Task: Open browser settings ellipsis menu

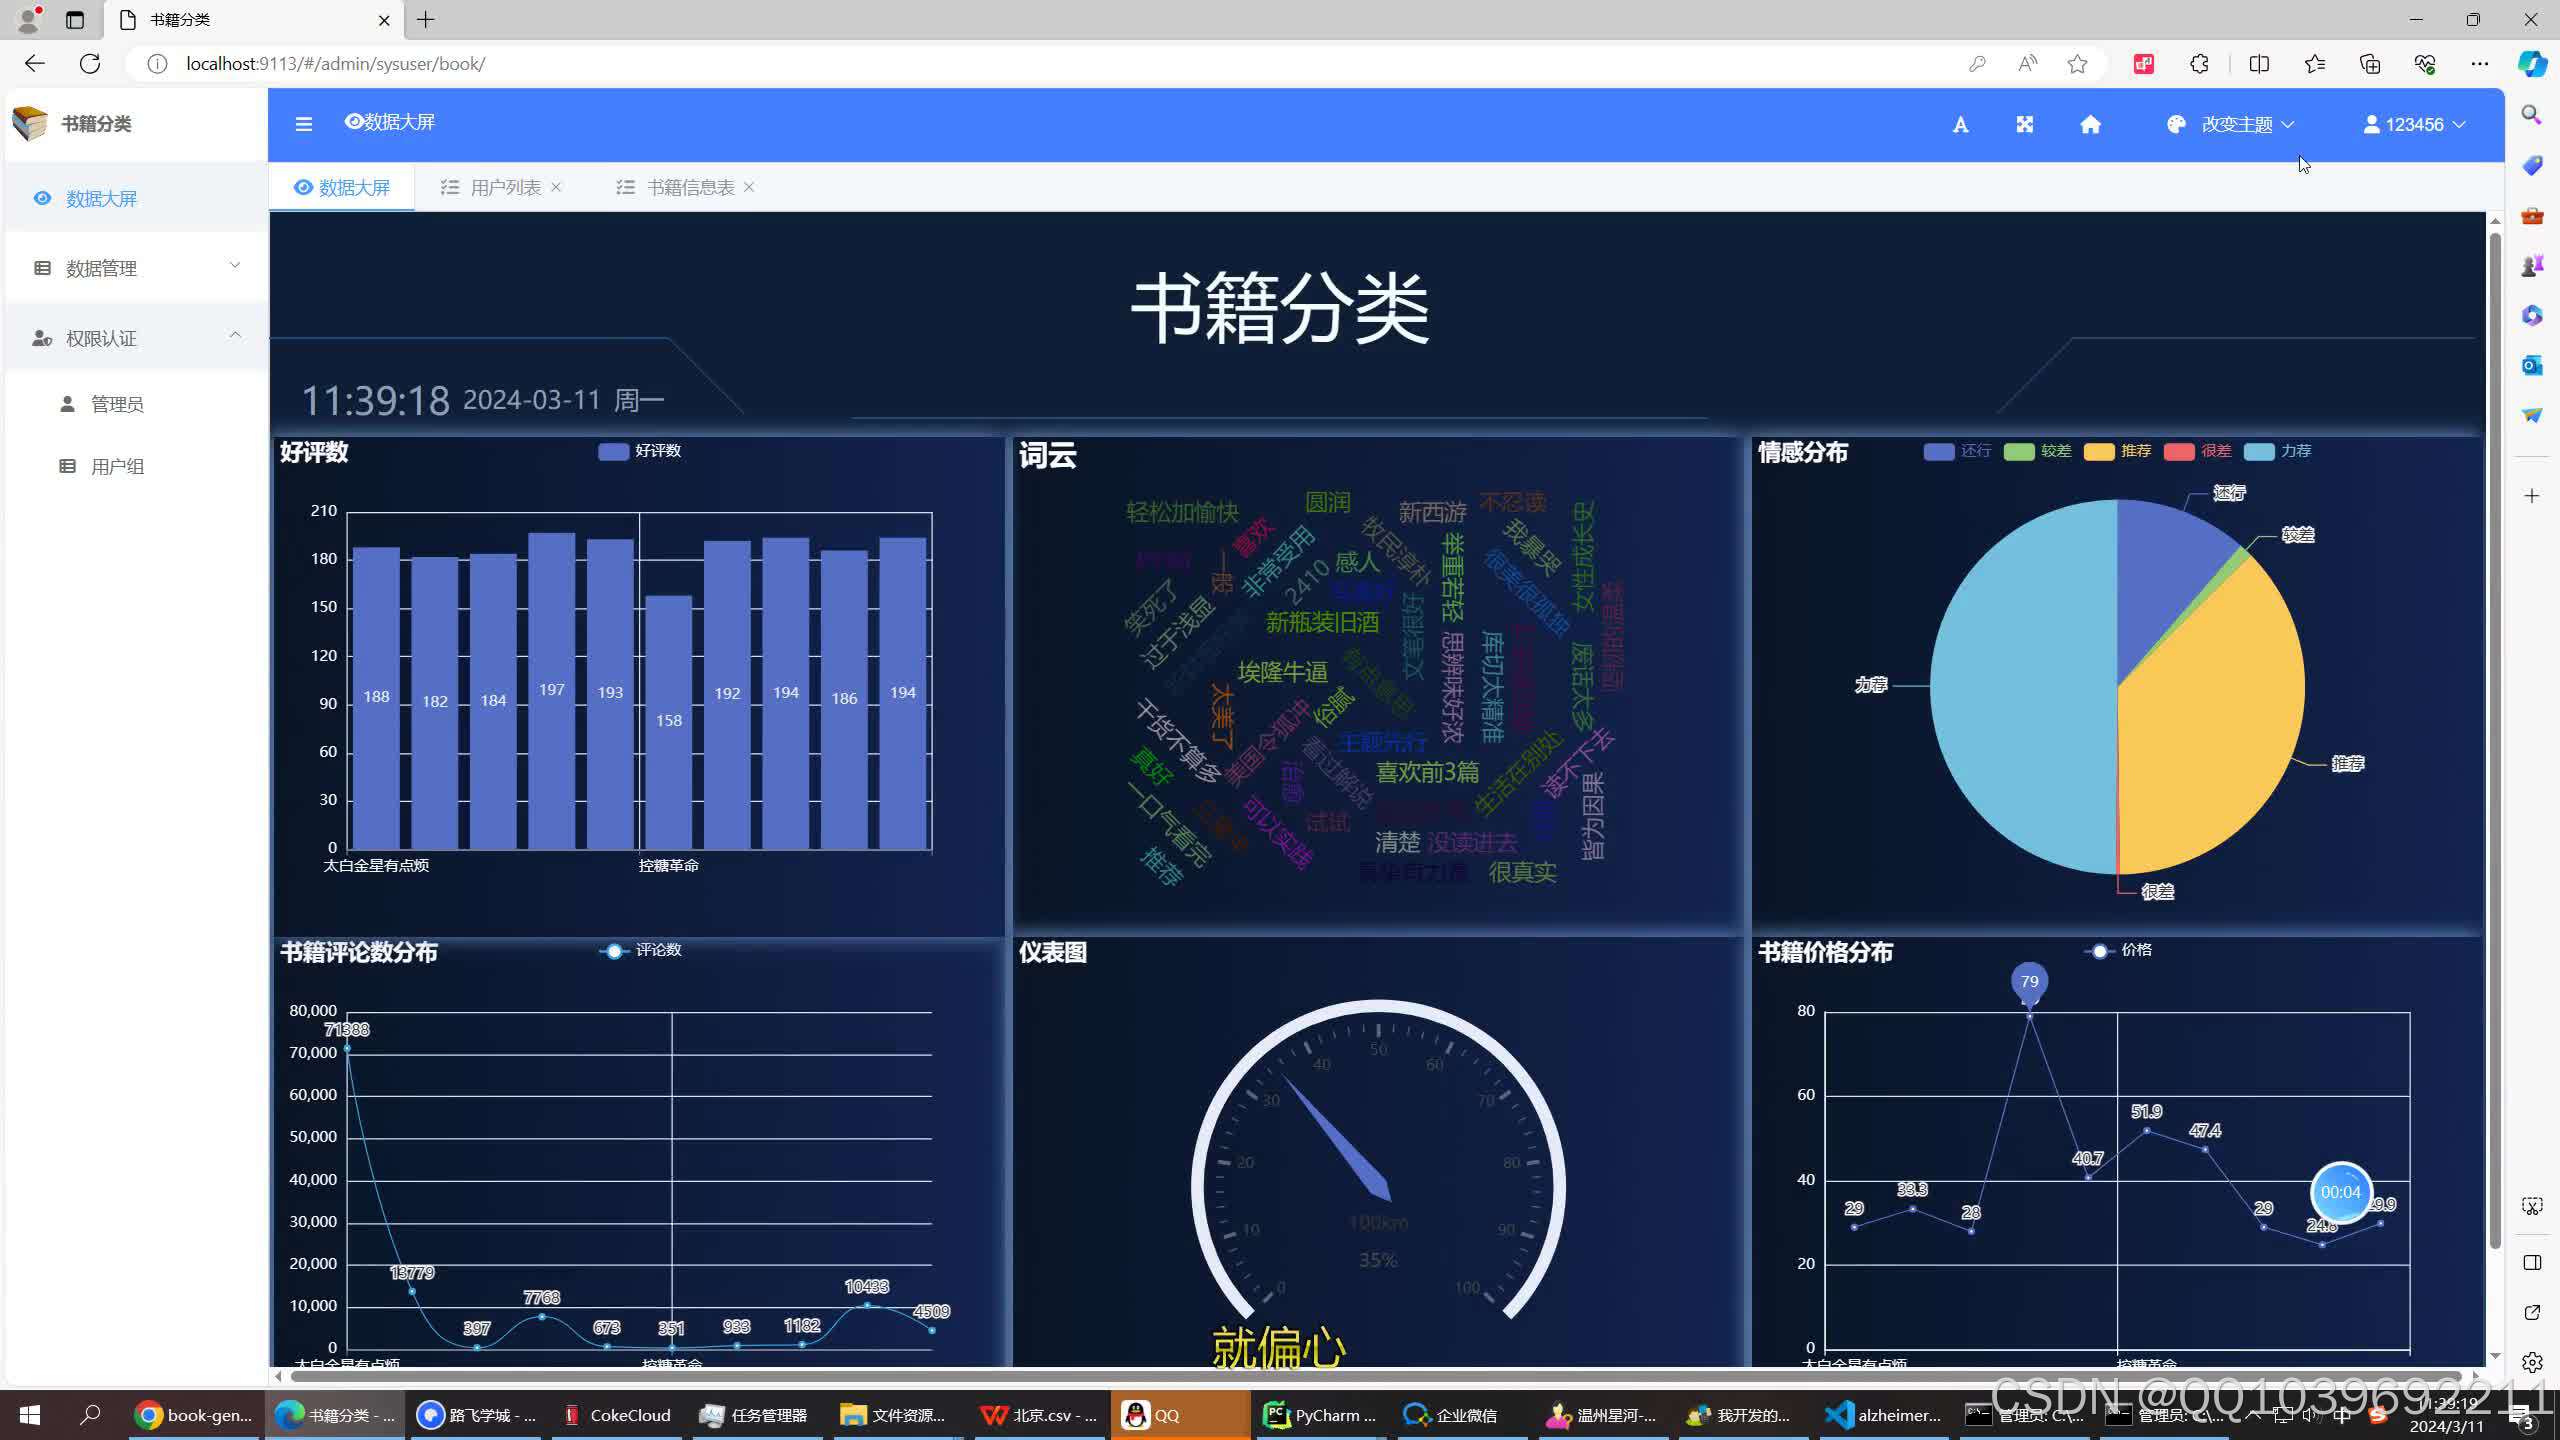Action: (x=2480, y=64)
